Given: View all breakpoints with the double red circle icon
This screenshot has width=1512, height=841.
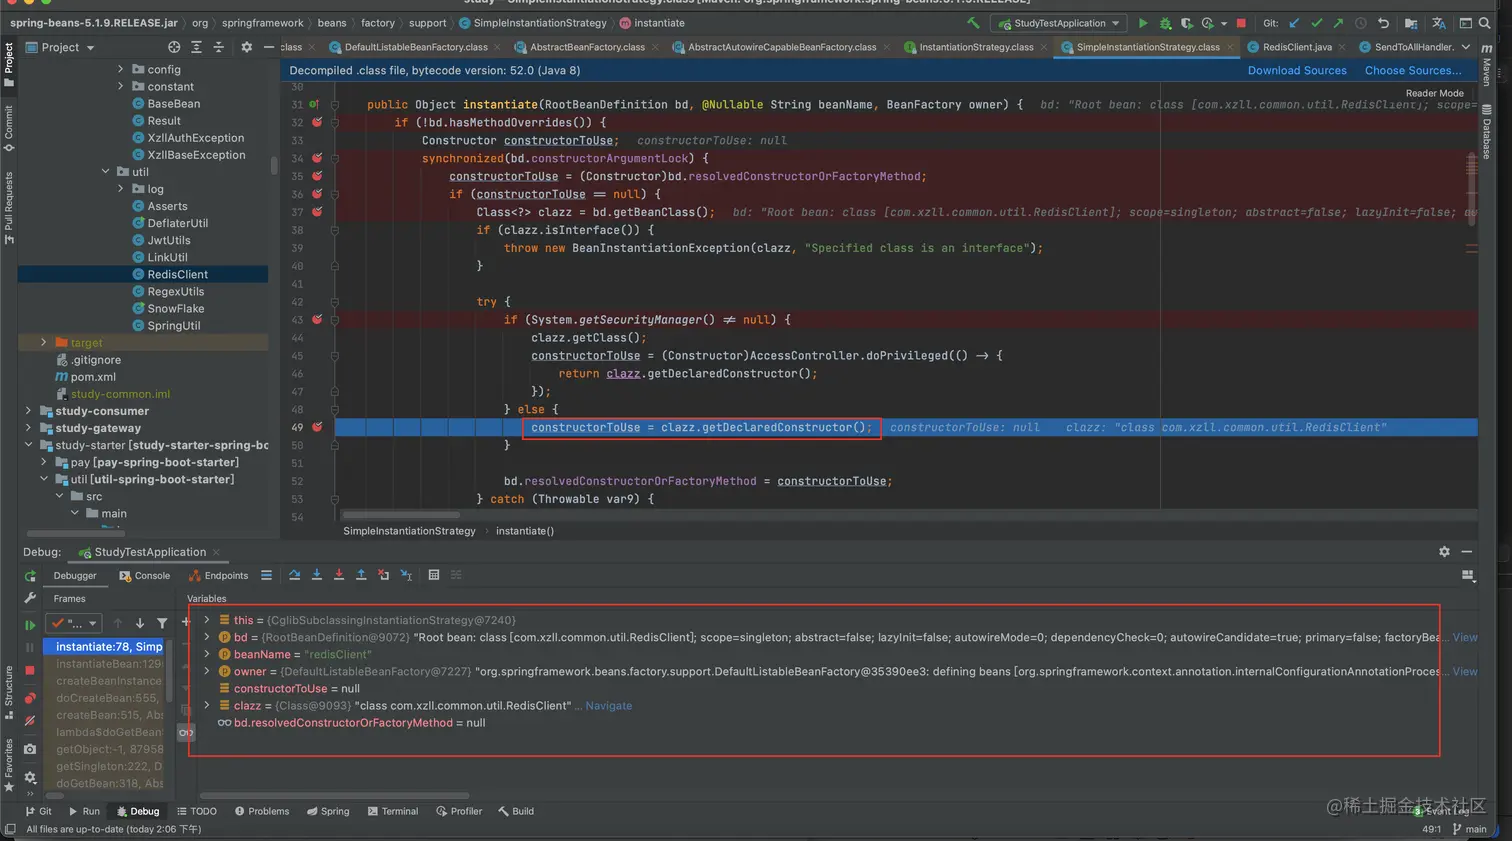Looking at the screenshot, I should pyautogui.click(x=30, y=698).
